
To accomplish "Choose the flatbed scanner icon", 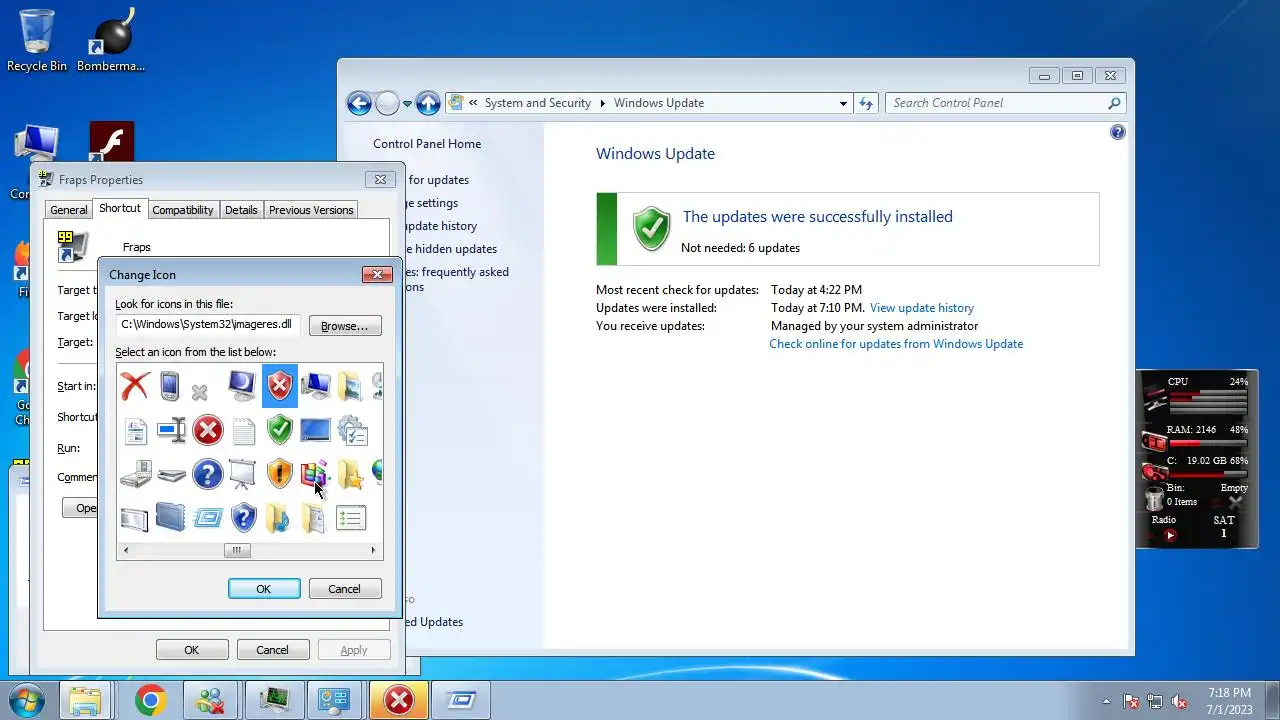I will click(x=171, y=474).
